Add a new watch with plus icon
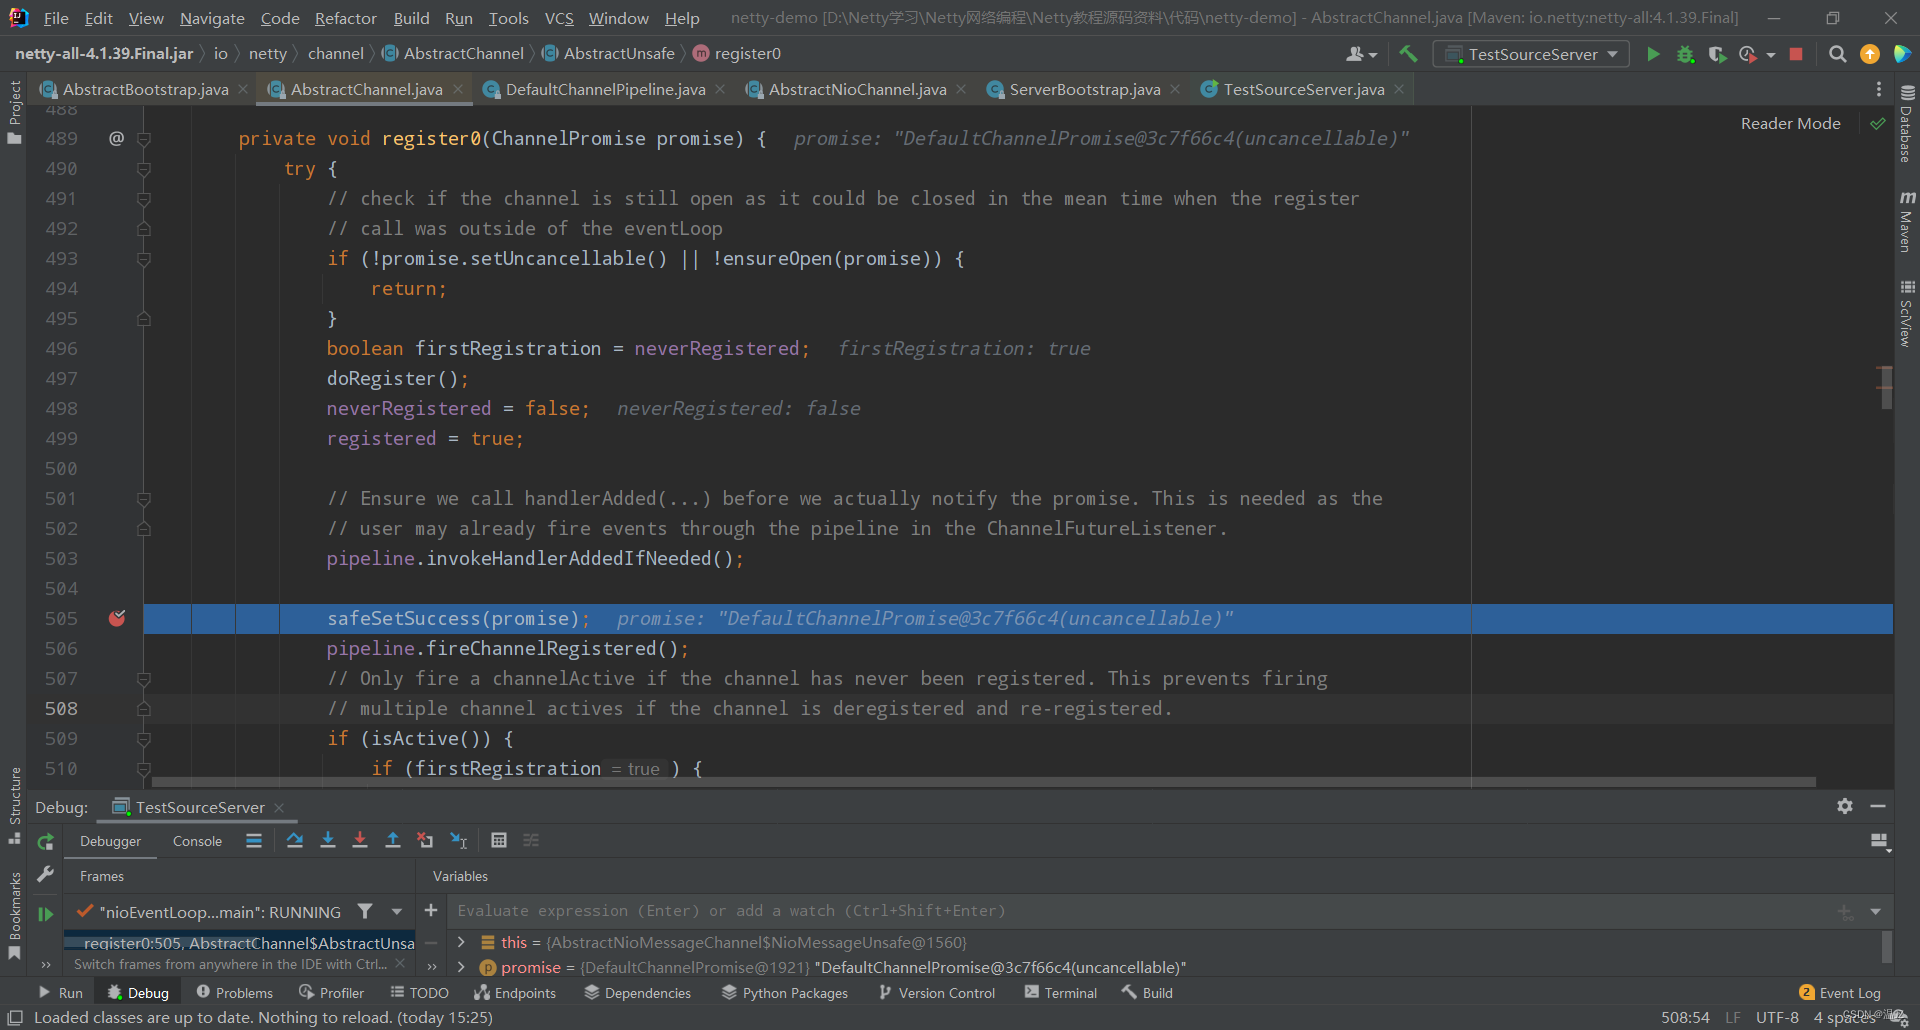 tap(431, 910)
